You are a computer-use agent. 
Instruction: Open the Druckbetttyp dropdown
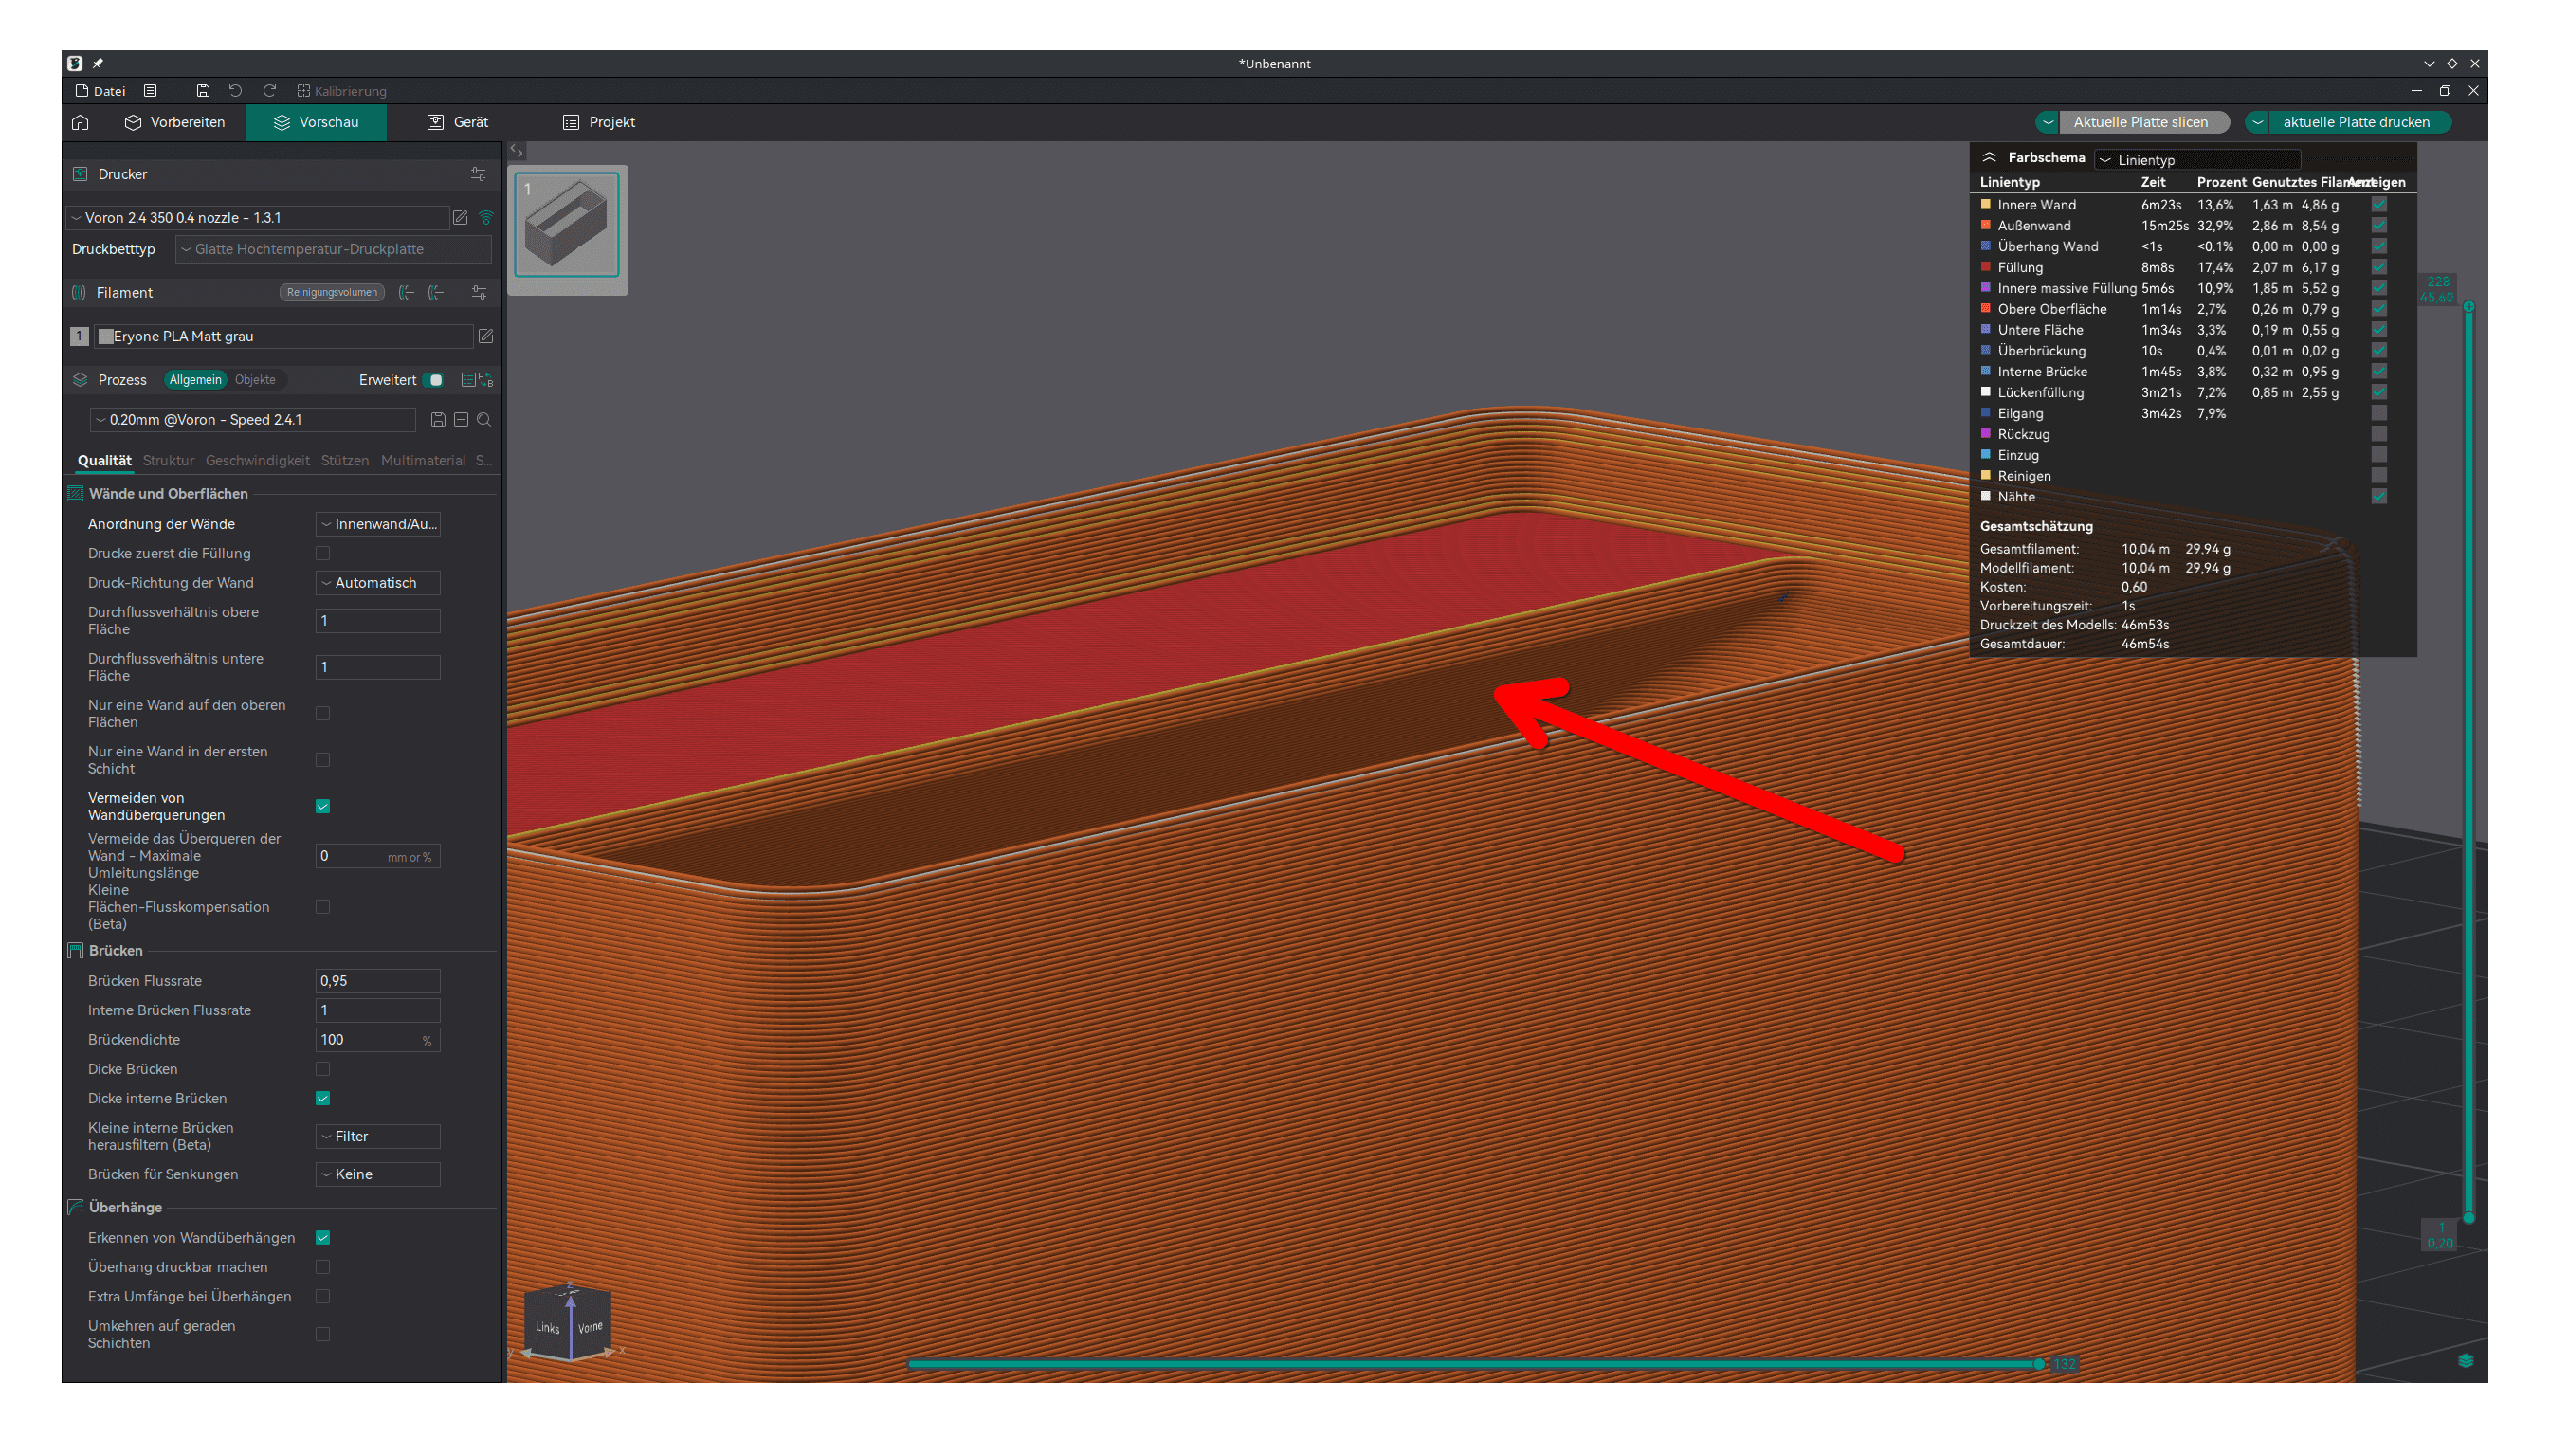333,249
